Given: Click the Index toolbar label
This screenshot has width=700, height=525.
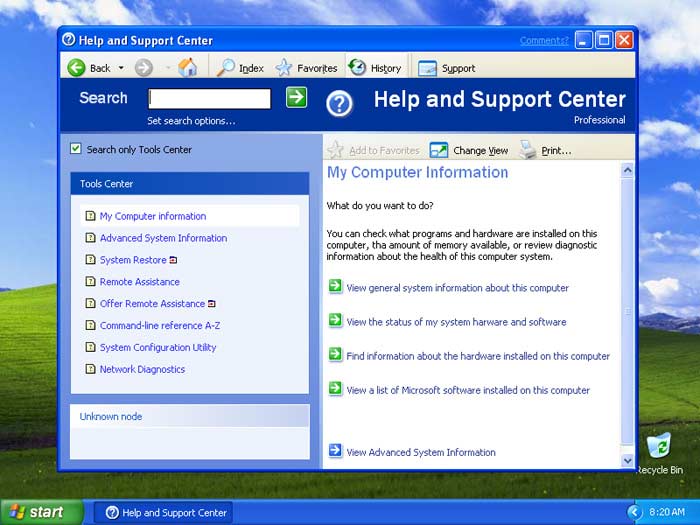Looking at the screenshot, I should tap(251, 68).
